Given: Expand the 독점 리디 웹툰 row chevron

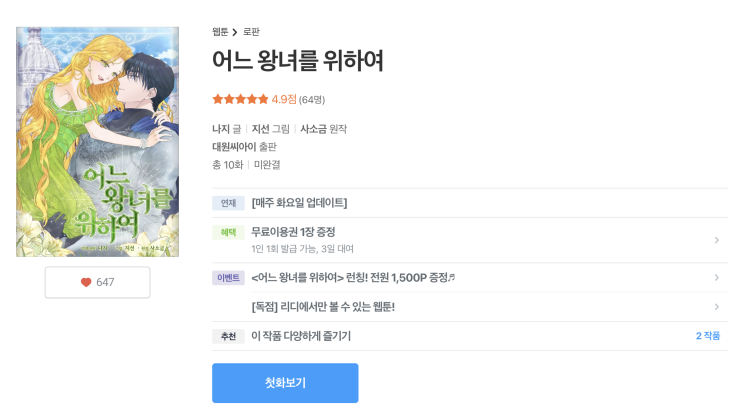Looking at the screenshot, I should coord(716,306).
